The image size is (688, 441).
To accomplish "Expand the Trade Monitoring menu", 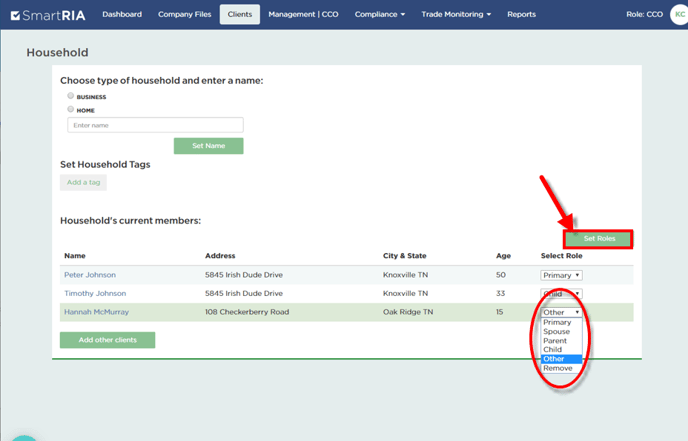I will (x=456, y=14).
